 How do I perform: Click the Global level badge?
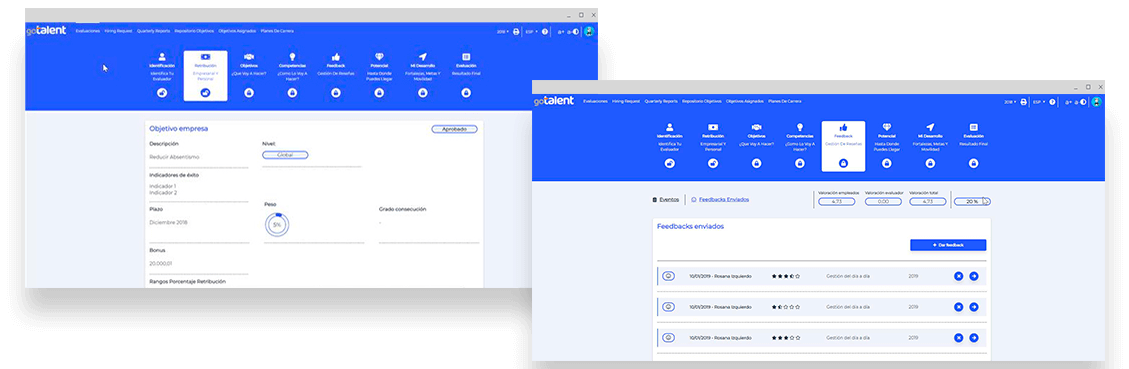(x=285, y=155)
